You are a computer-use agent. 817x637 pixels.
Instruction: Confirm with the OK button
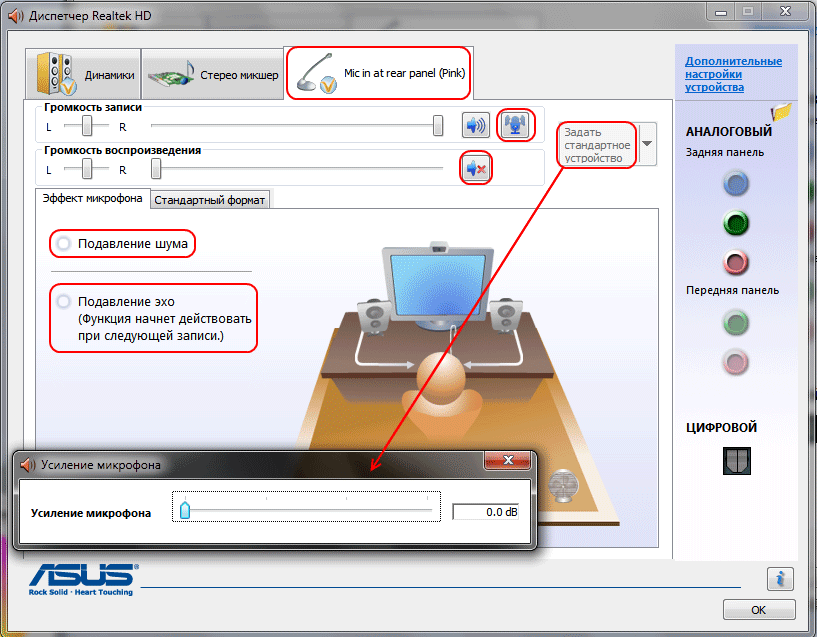759,609
